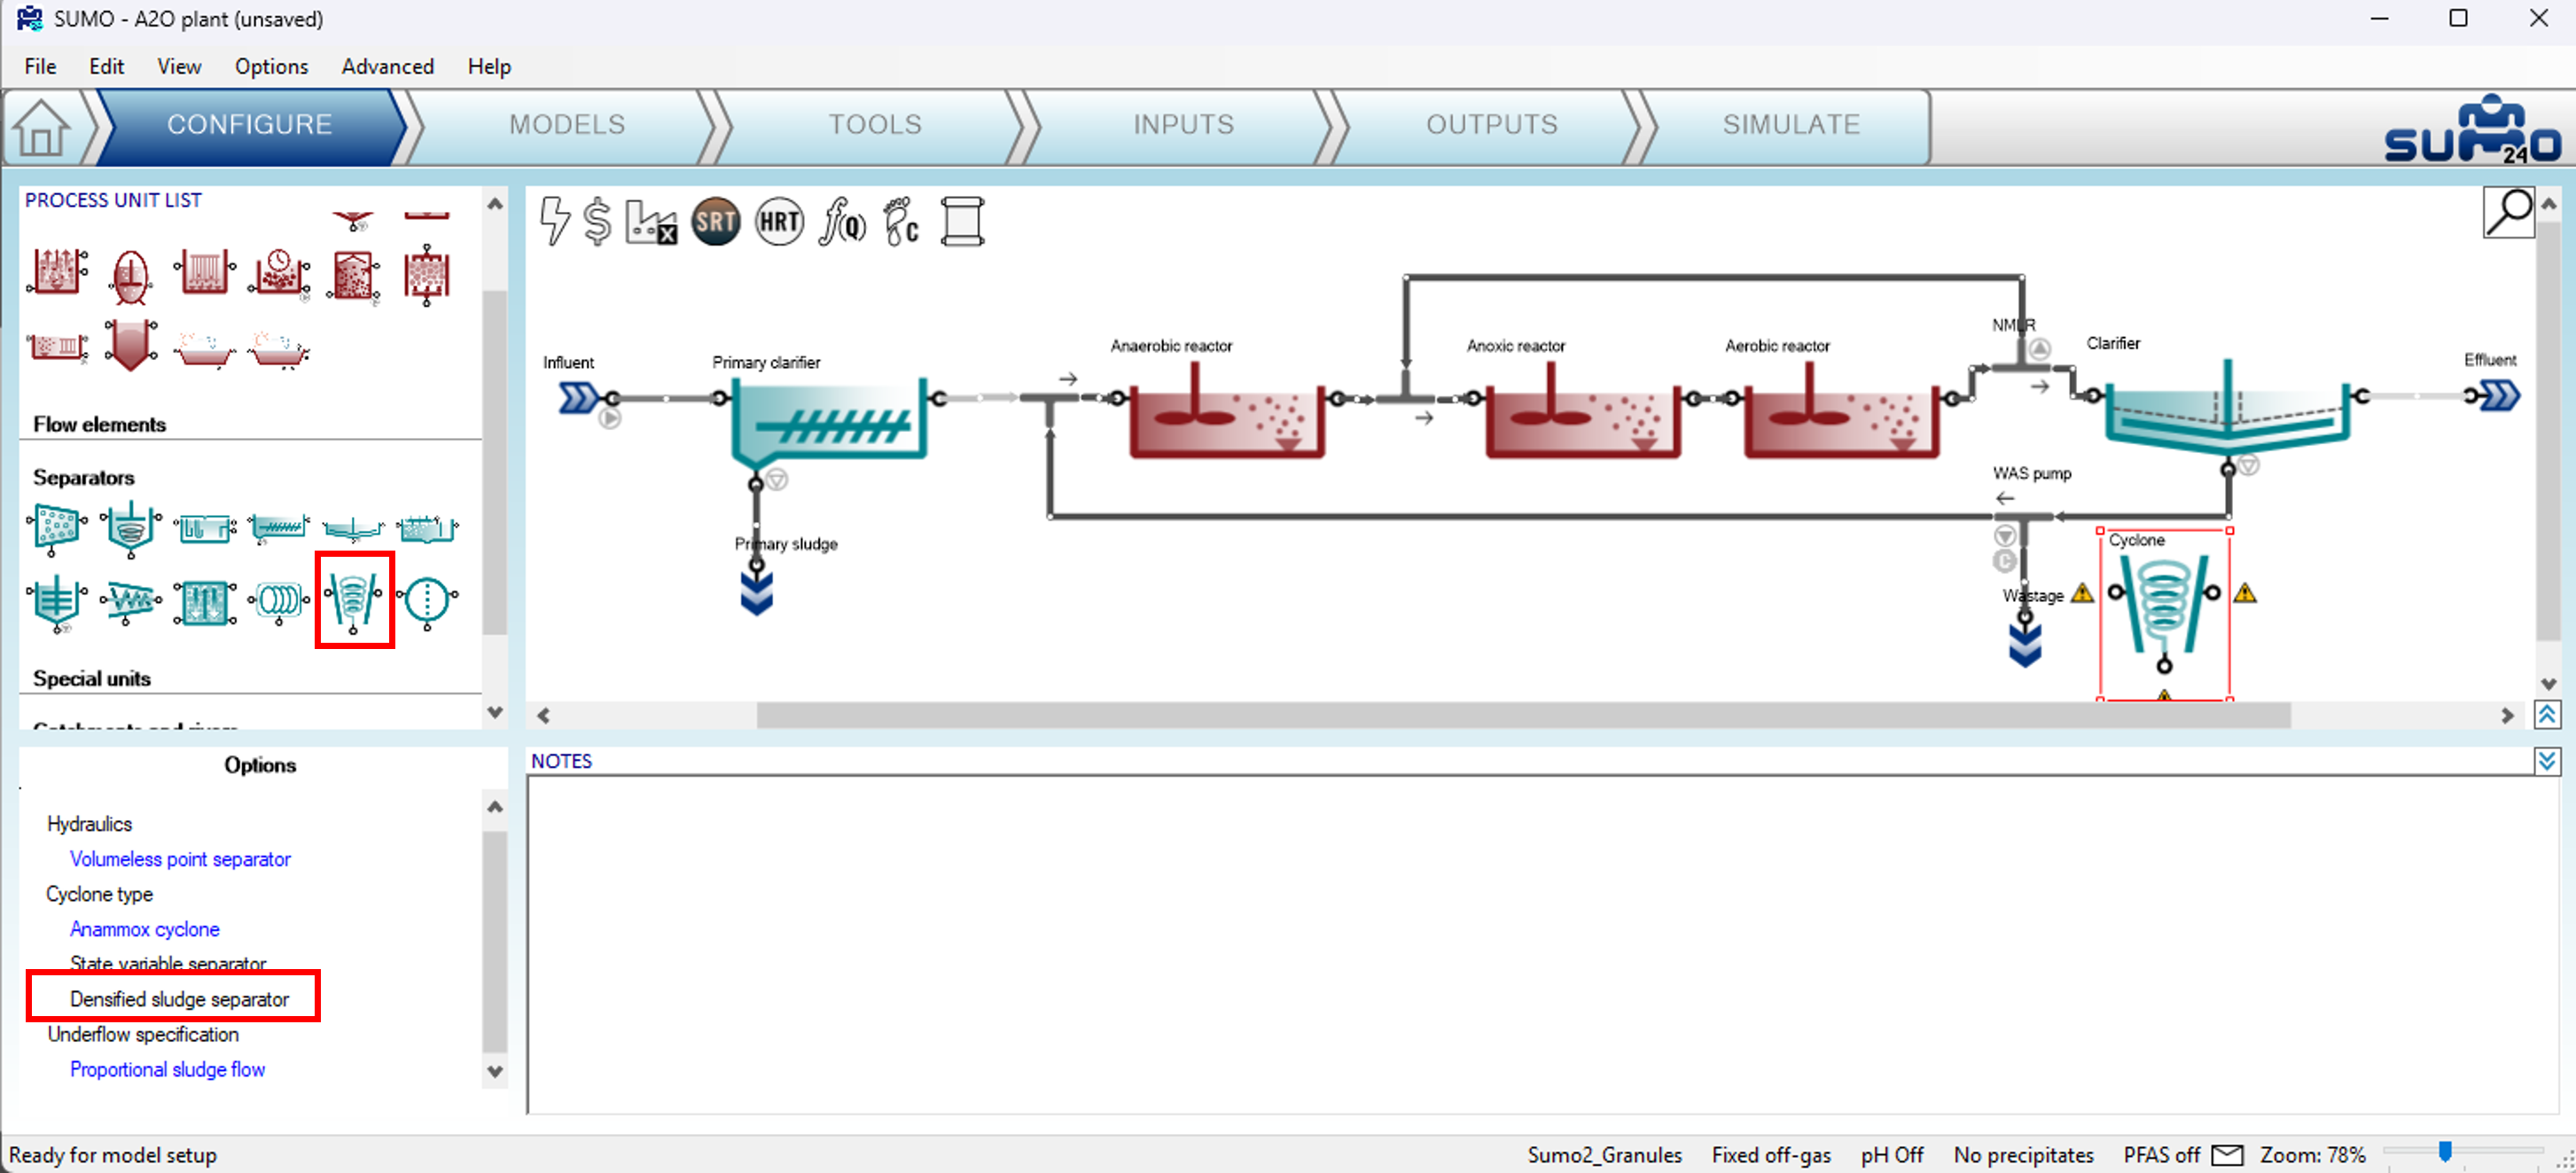The height and width of the screenshot is (1173, 2576).
Task: Select the cyclone separator in unit list
Action: pyautogui.click(x=353, y=600)
